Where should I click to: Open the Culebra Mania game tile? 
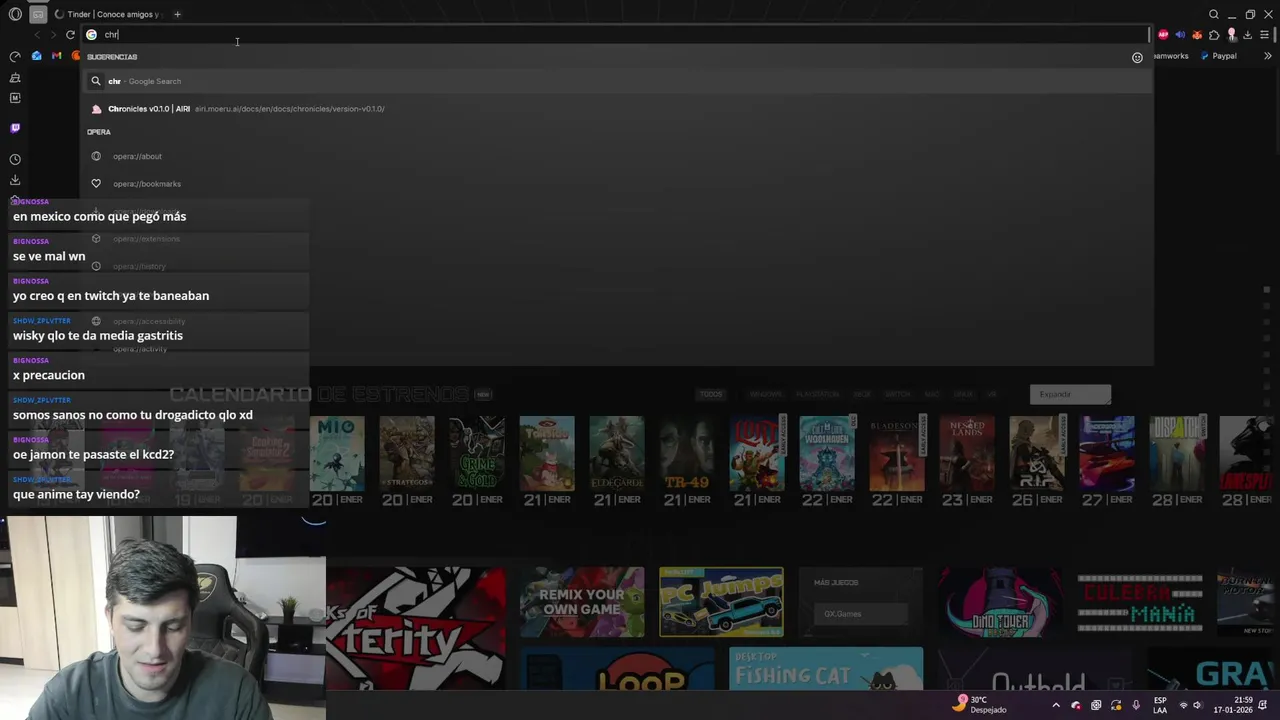[1140, 602]
